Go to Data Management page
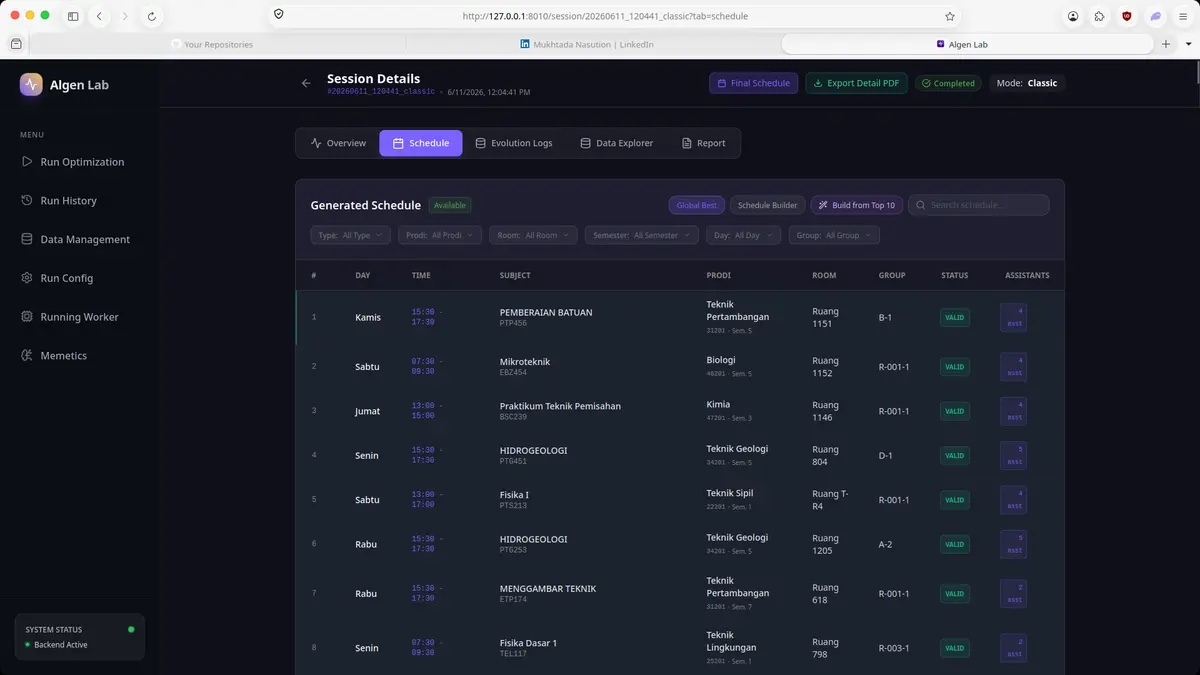1200x675 pixels. click(x=76, y=240)
